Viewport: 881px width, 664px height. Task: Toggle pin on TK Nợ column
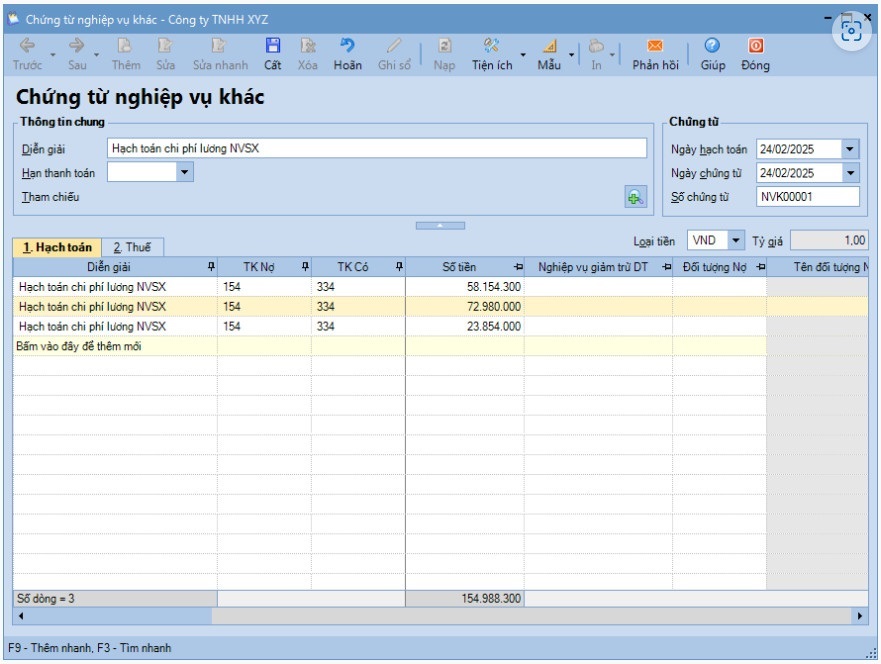304,267
